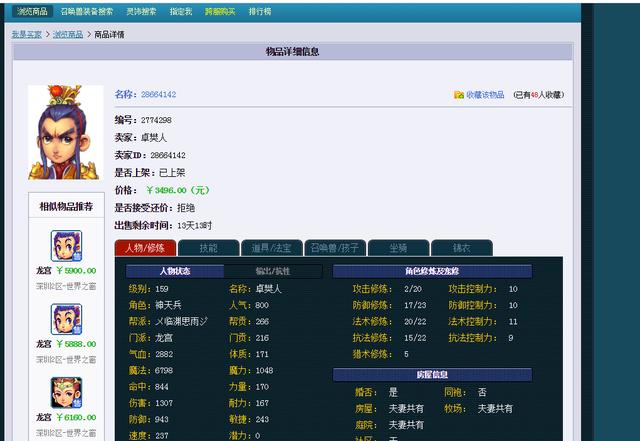This screenshot has width=640, height=441.
Task: Select the 人物/修炼 tab
Action: point(145,248)
